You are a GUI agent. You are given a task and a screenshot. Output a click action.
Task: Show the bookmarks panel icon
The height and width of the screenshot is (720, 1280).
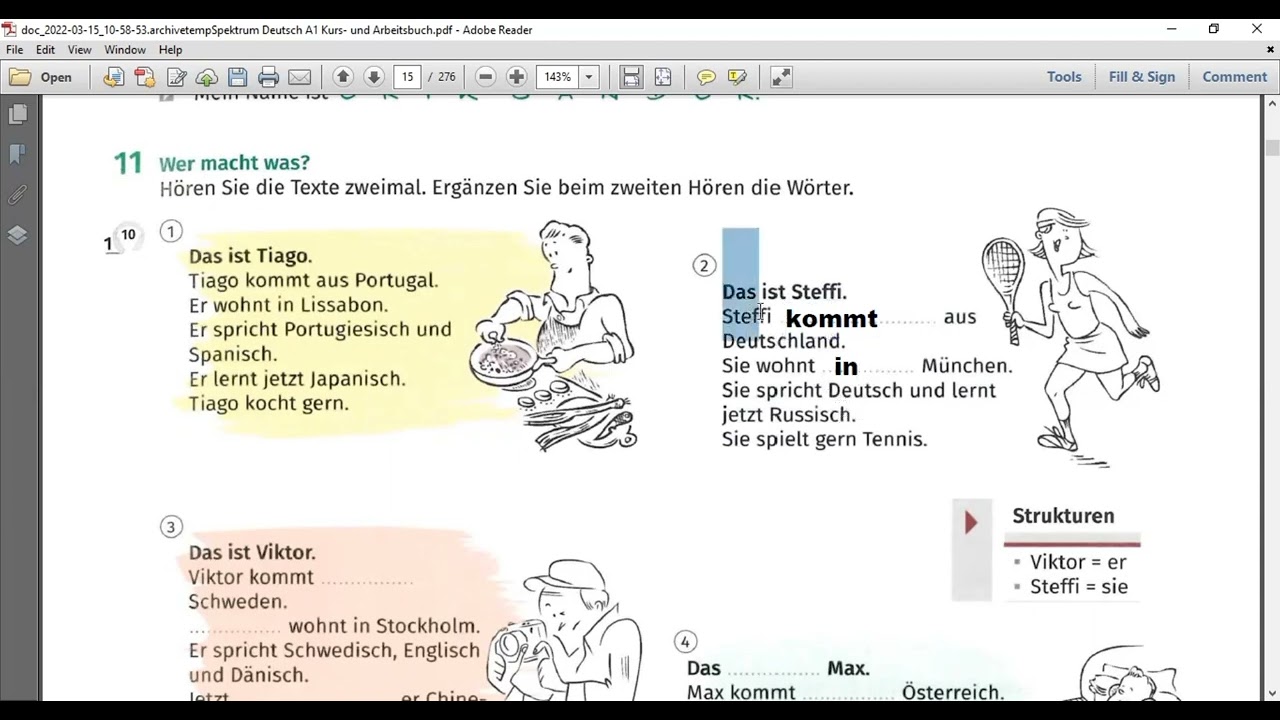pyautogui.click(x=17, y=154)
